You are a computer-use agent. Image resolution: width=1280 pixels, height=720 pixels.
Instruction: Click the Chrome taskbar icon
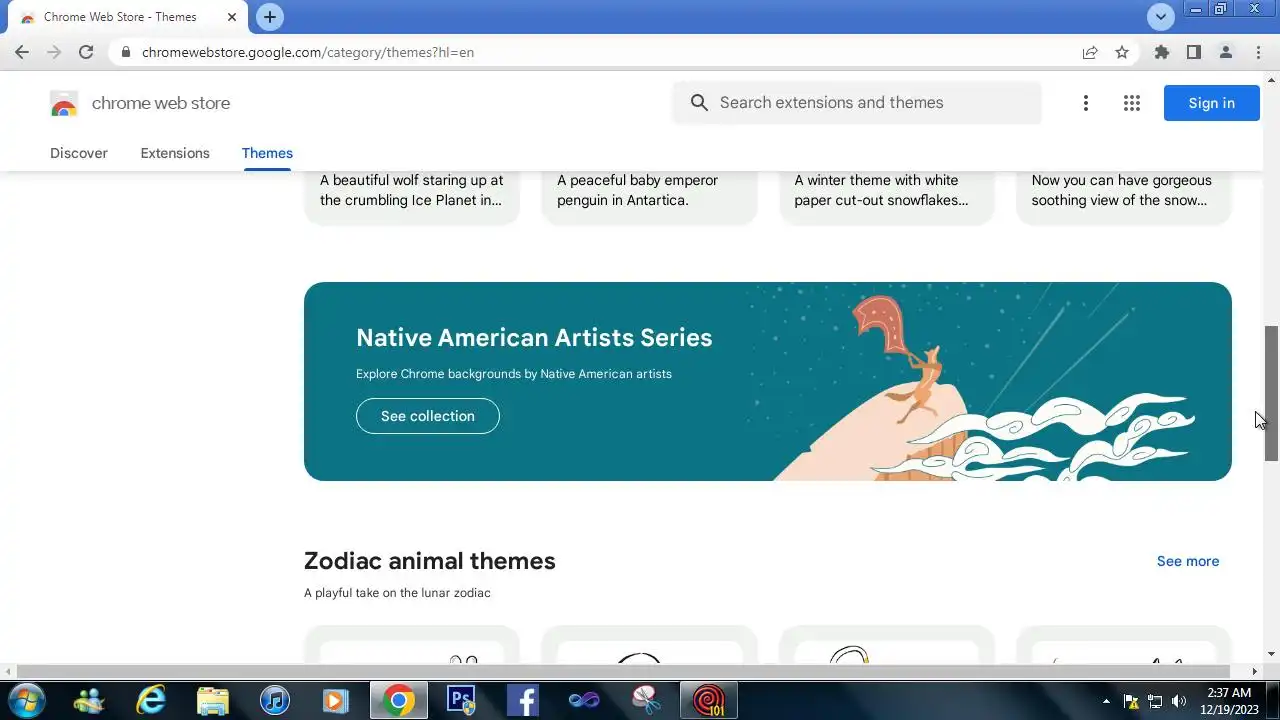point(398,700)
